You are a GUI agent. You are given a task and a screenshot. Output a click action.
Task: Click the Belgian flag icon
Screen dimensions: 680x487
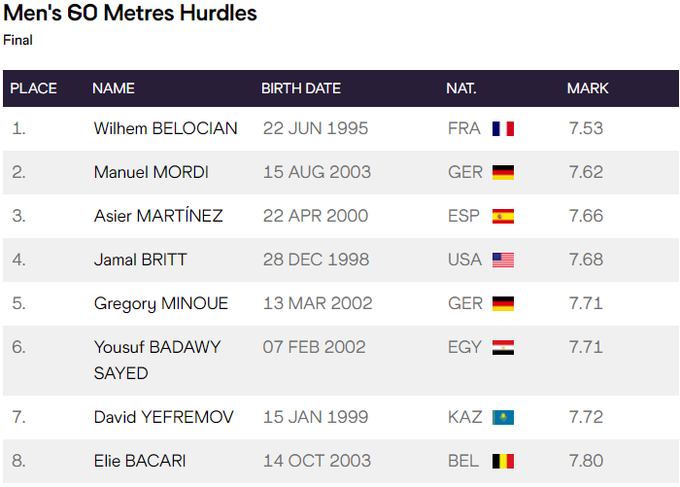(x=503, y=461)
